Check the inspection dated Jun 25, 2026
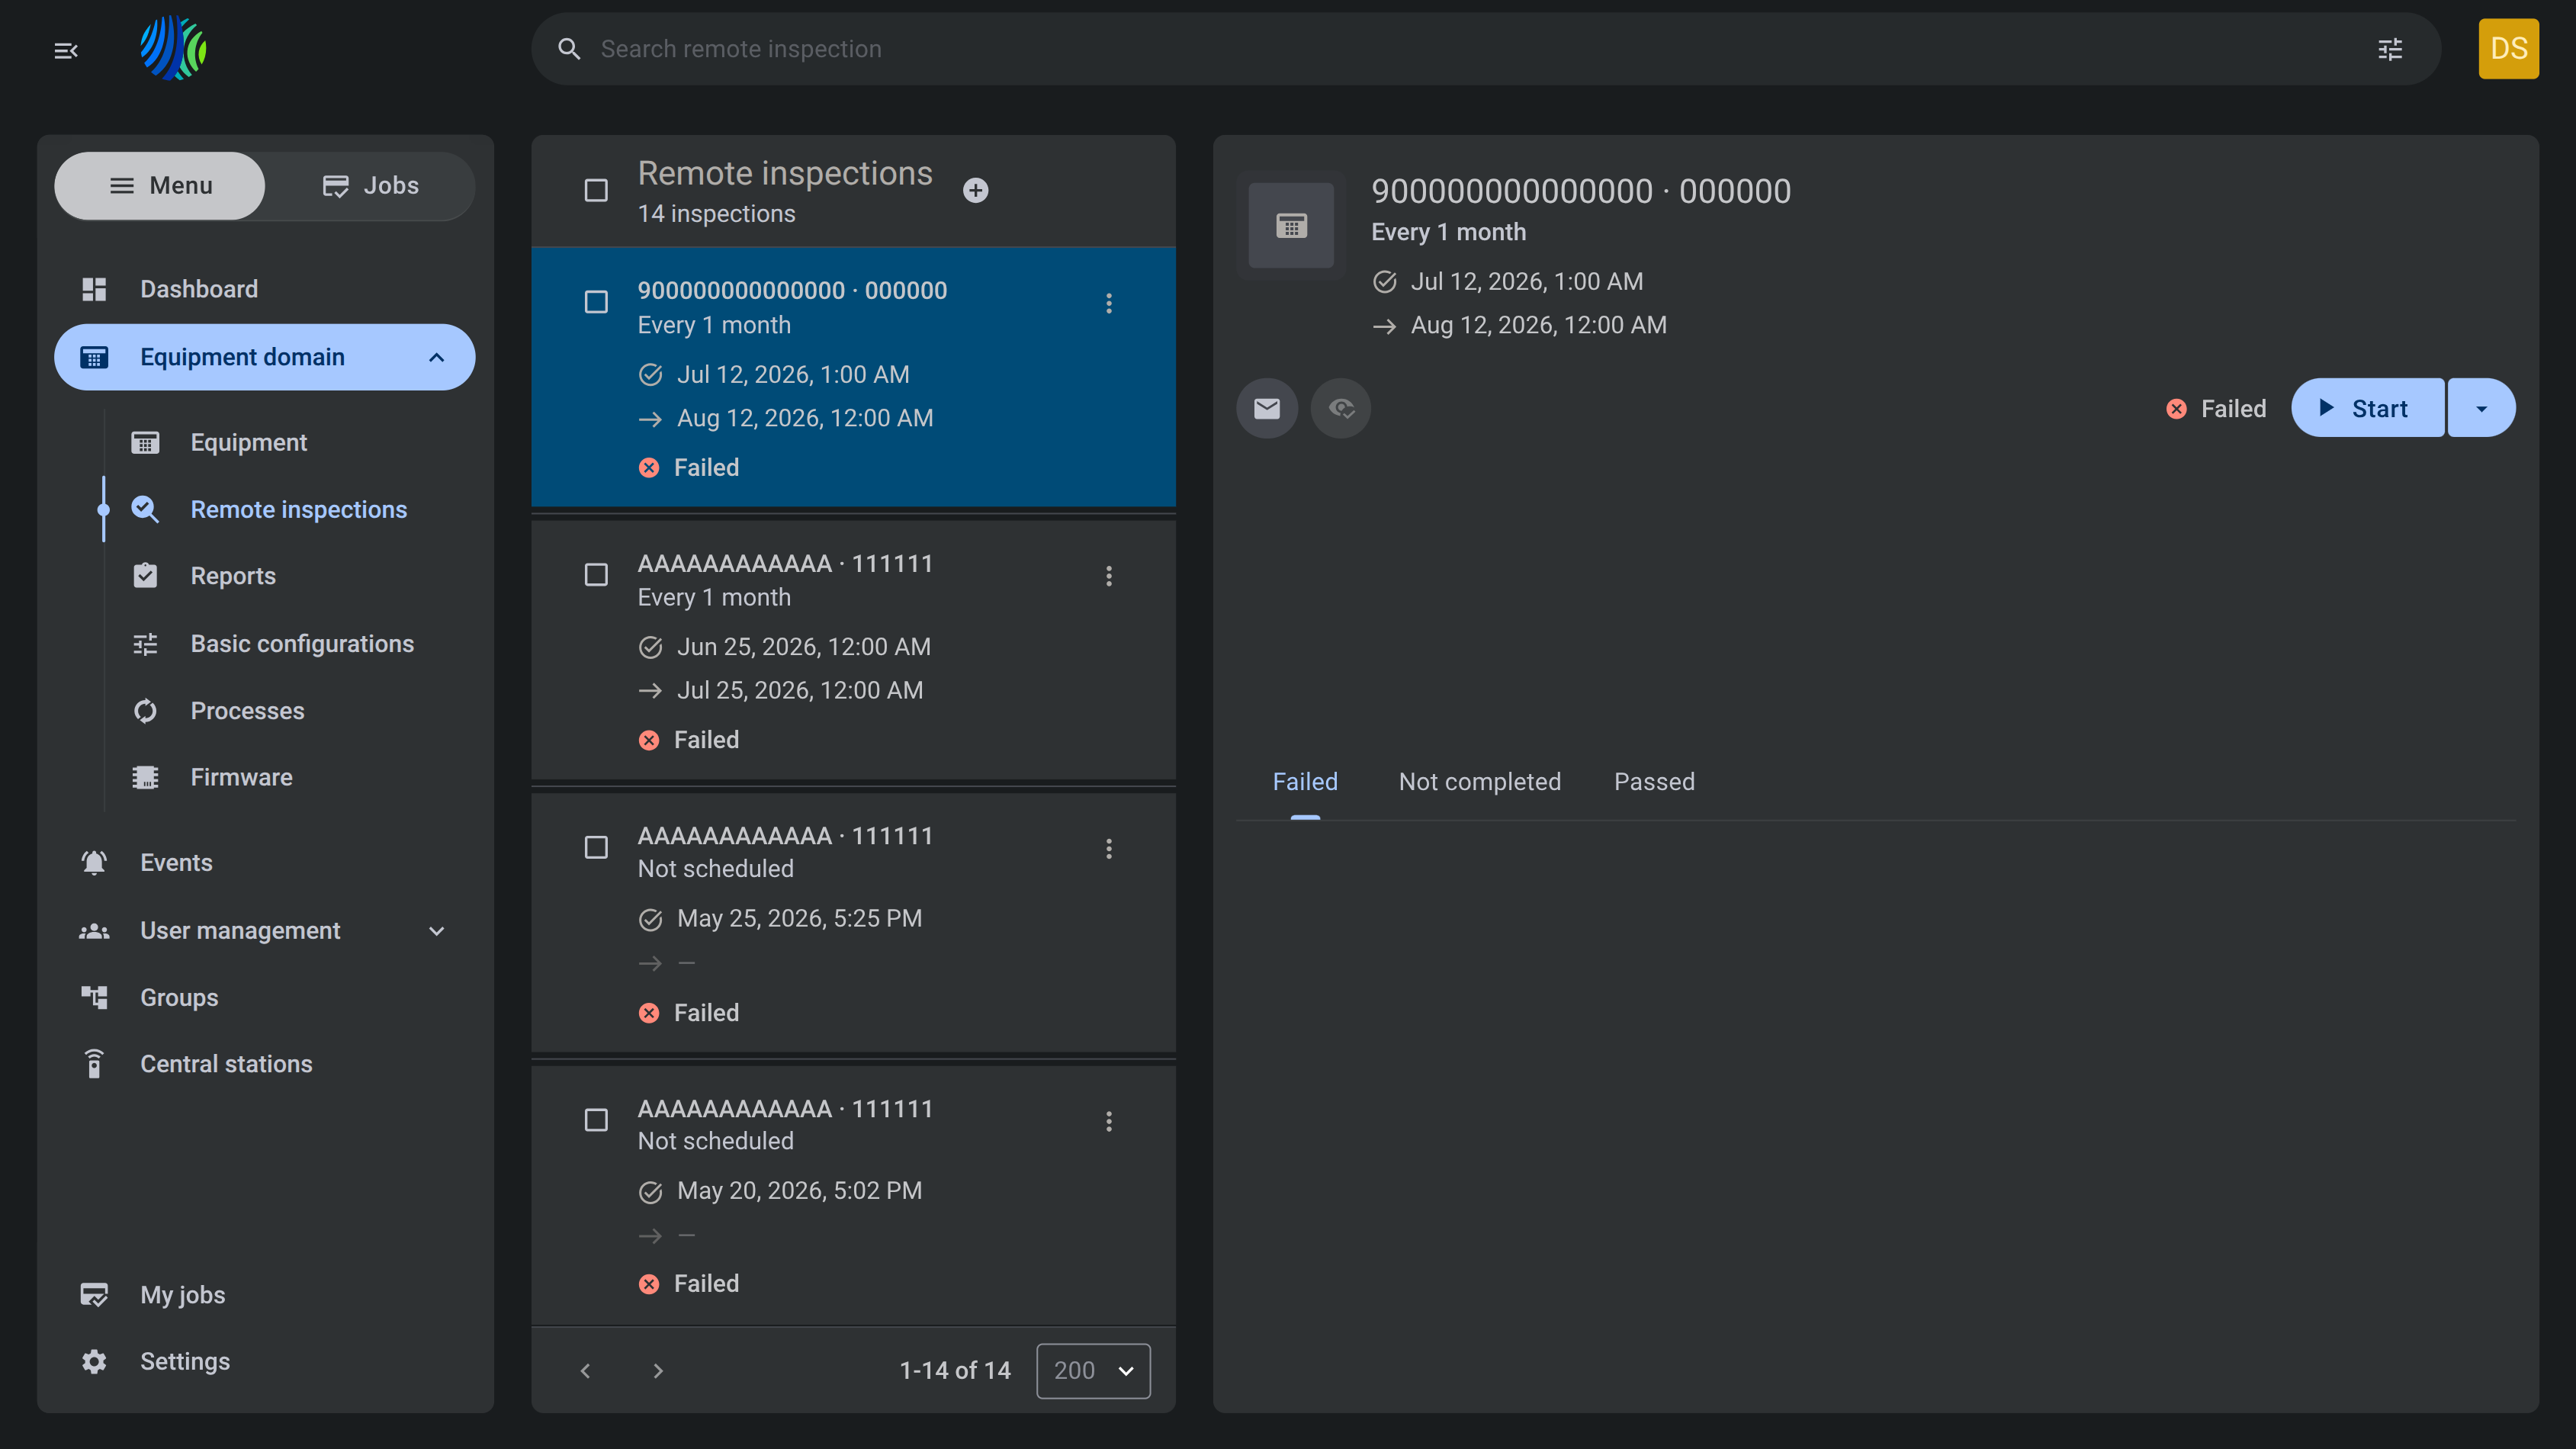This screenshot has width=2576, height=1449. 596,575
